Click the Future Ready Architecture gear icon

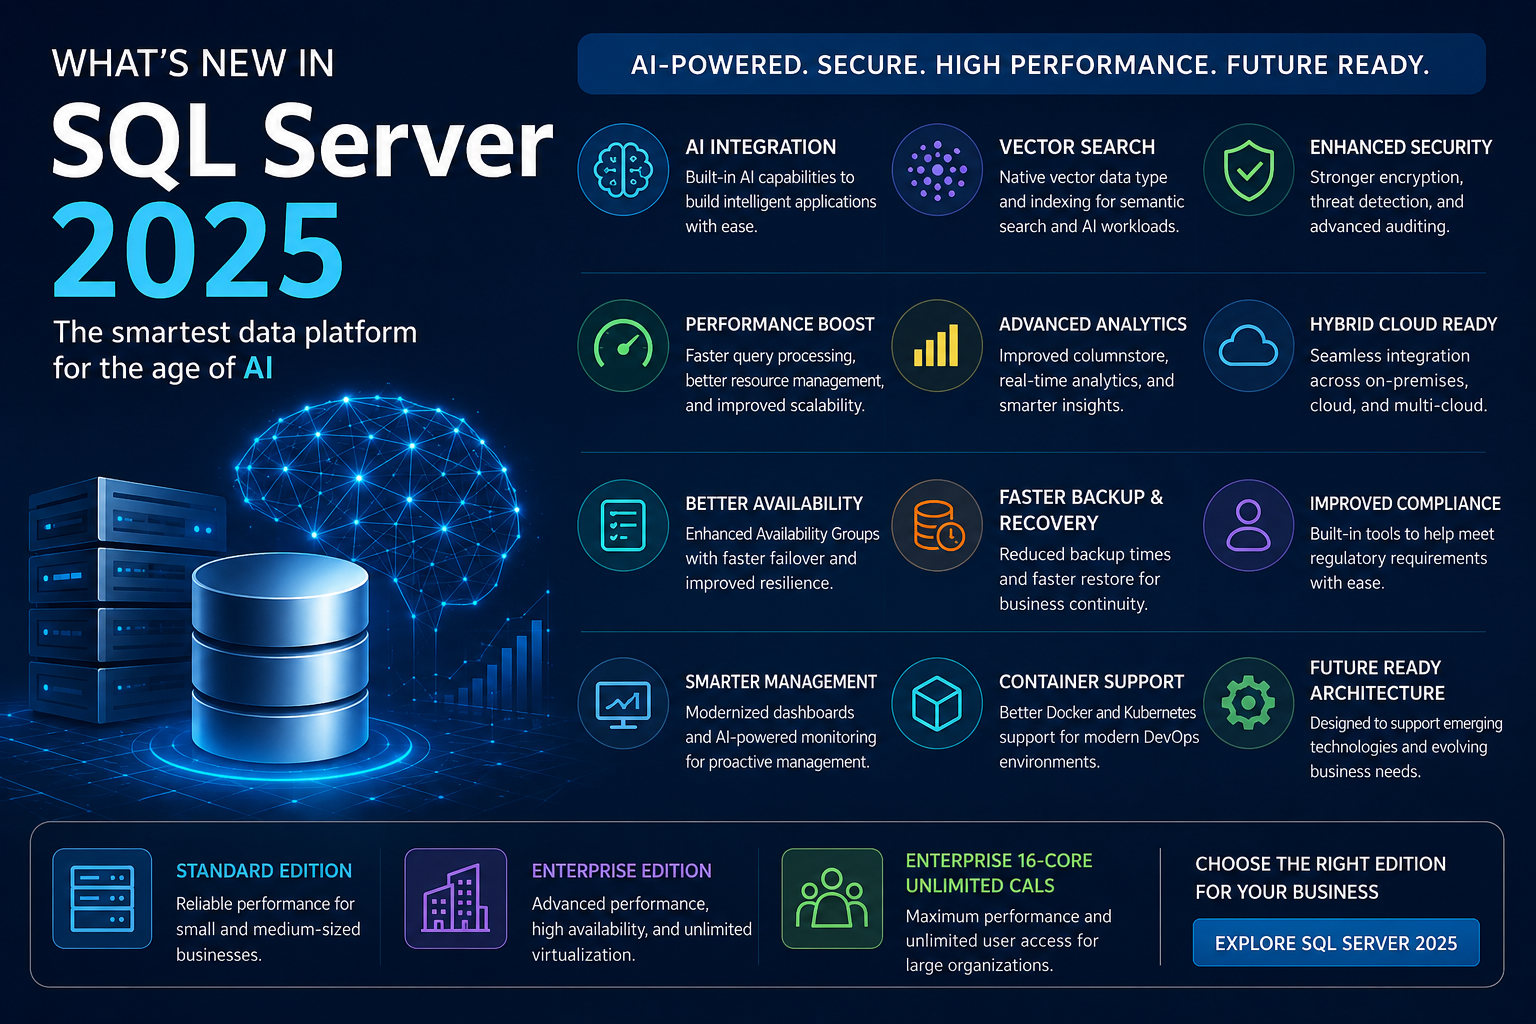pos(1249,703)
